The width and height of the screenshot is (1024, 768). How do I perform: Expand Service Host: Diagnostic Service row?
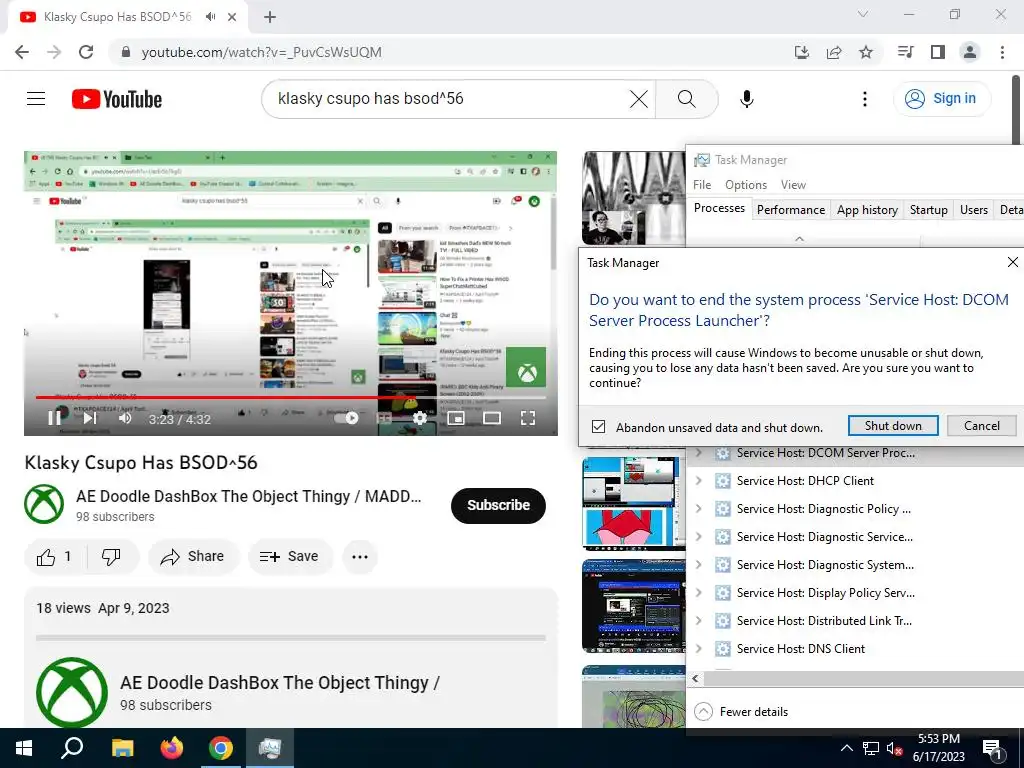(698, 537)
